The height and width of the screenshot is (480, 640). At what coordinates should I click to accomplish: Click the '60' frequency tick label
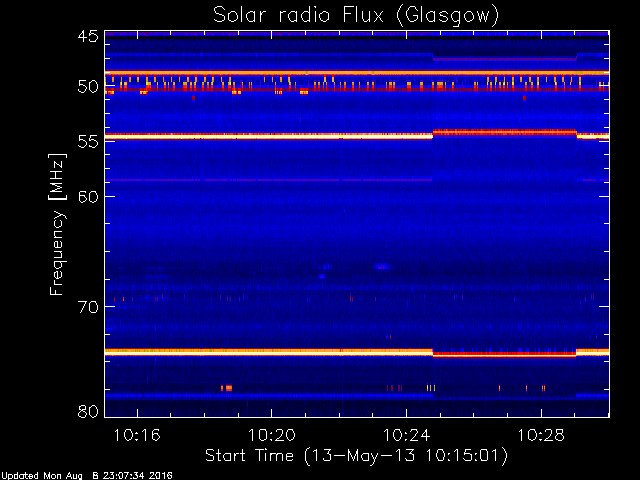tap(88, 197)
